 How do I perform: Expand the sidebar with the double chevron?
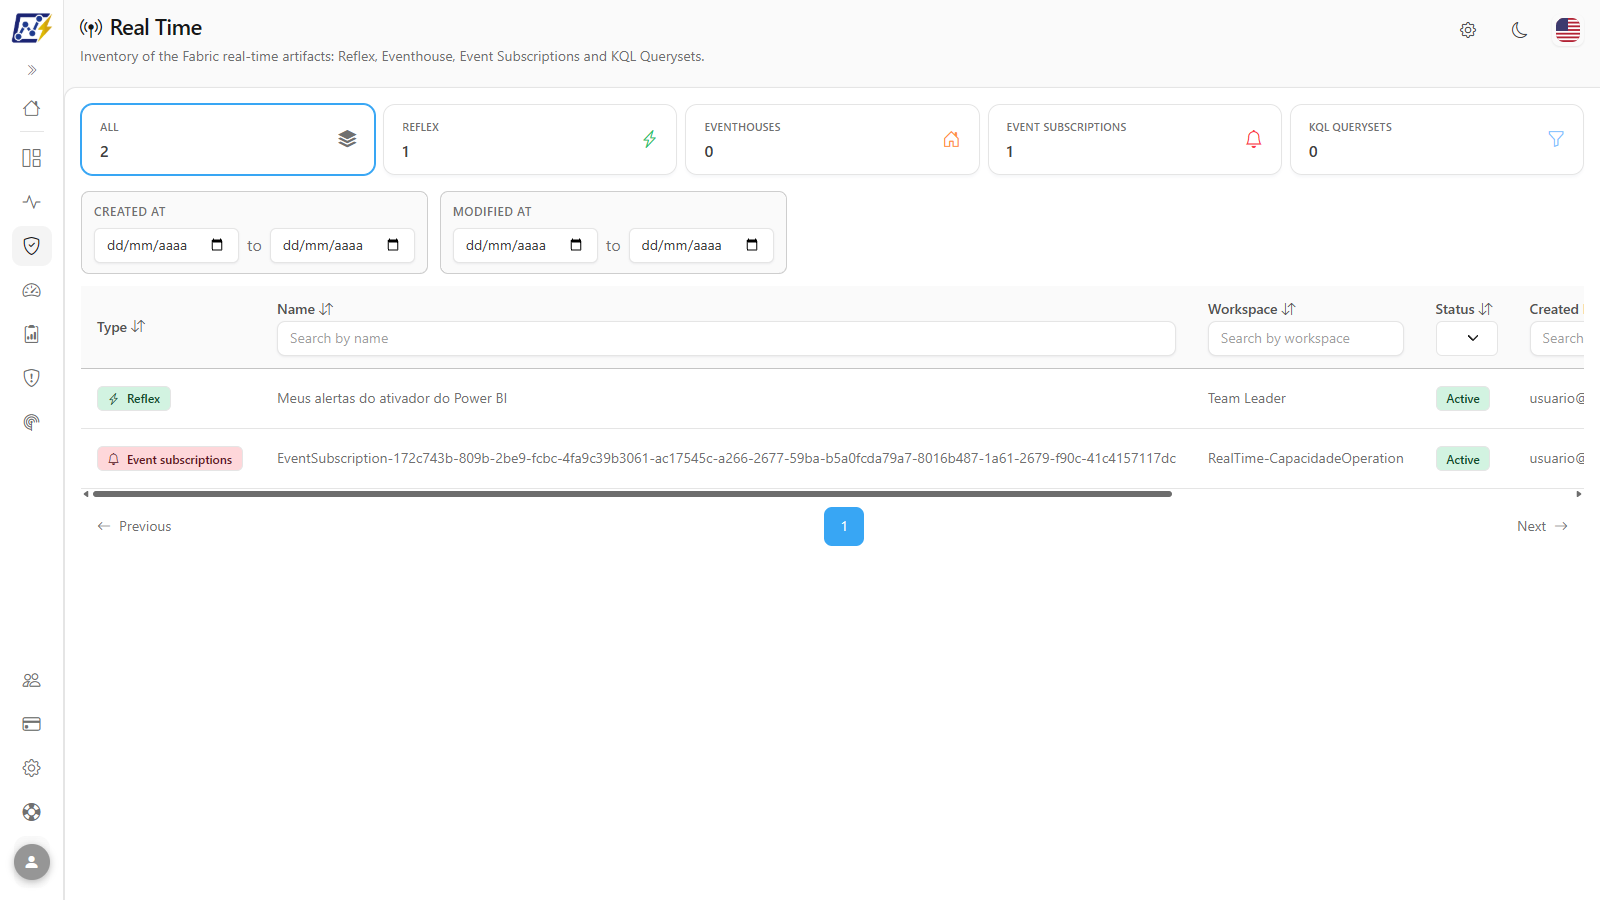click(x=32, y=70)
